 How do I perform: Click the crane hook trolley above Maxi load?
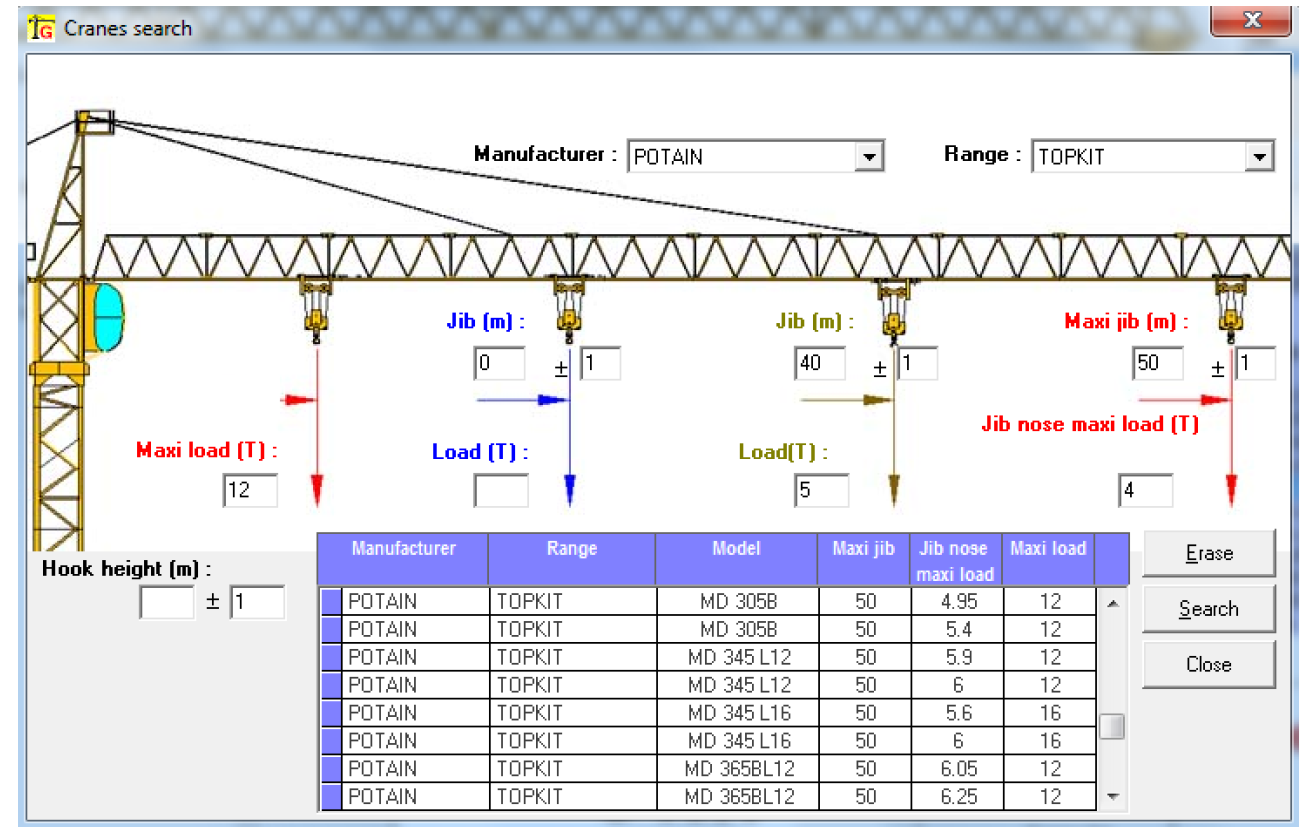[x=316, y=309]
